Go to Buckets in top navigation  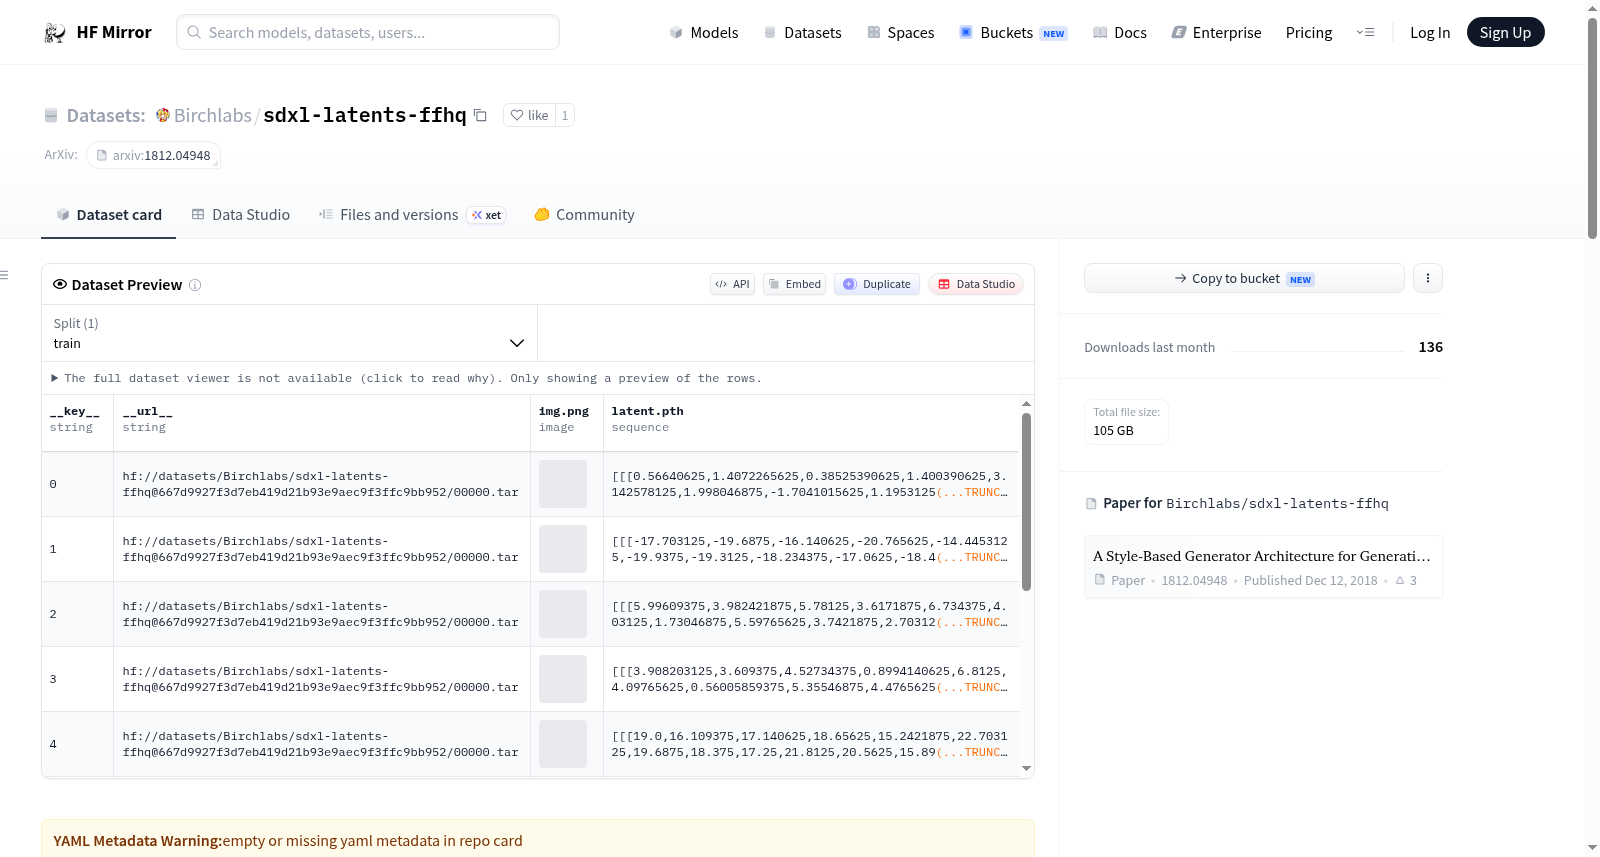coord(1013,33)
